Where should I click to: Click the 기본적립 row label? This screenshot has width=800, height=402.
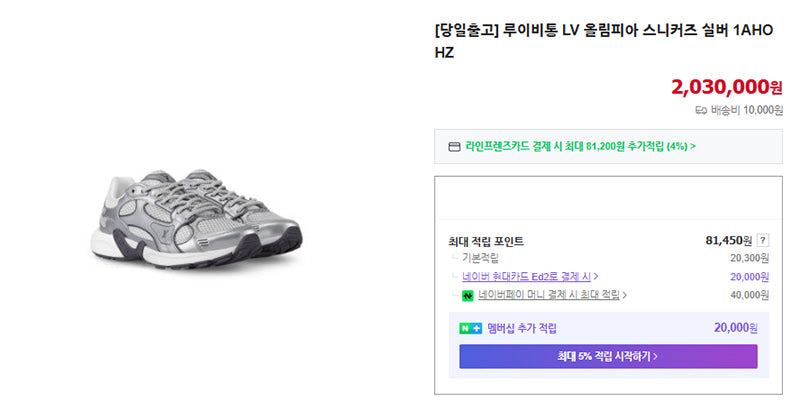click(480, 258)
